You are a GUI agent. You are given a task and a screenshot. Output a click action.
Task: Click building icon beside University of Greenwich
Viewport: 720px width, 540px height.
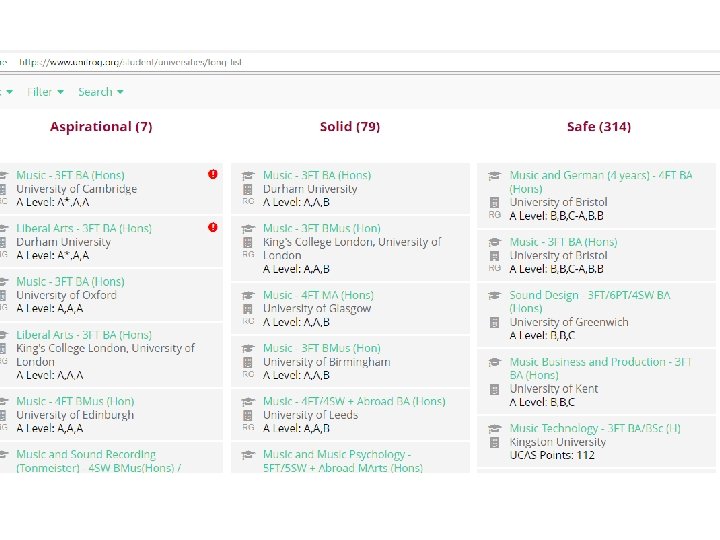coord(495,322)
